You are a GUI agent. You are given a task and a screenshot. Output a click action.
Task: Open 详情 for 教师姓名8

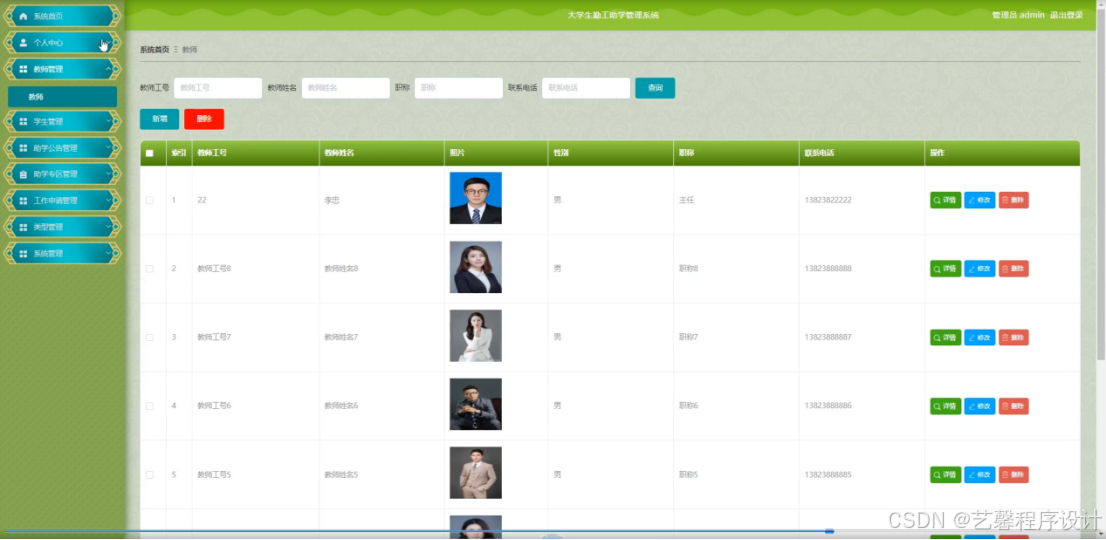pyautogui.click(x=945, y=269)
